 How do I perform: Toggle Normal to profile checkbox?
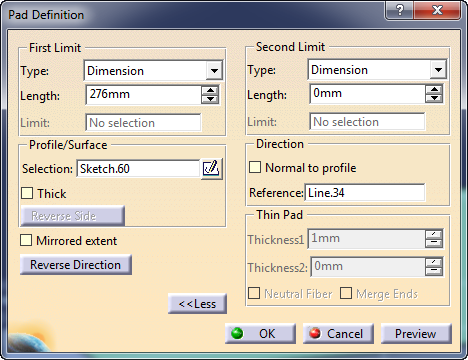pos(255,167)
